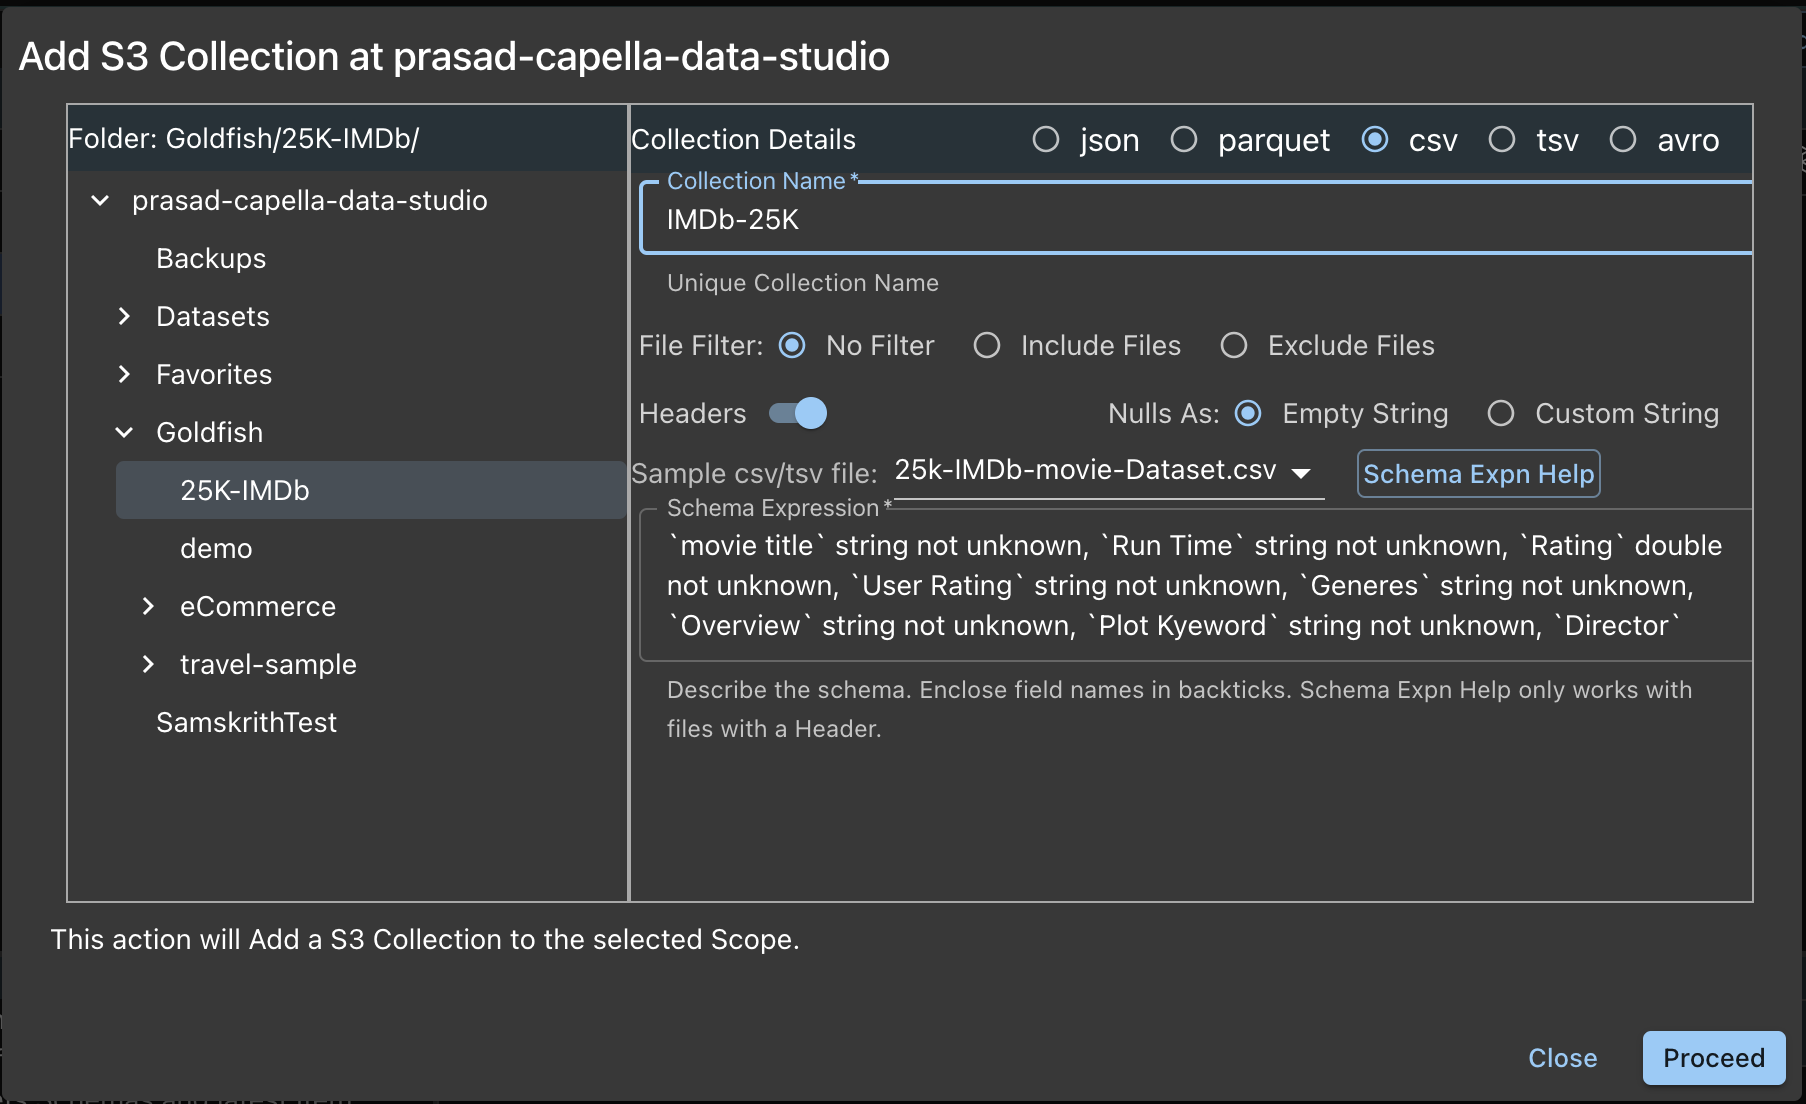Choose the No Filter file filter option
Screen dimensions: 1806x1104
click(792, 345)
